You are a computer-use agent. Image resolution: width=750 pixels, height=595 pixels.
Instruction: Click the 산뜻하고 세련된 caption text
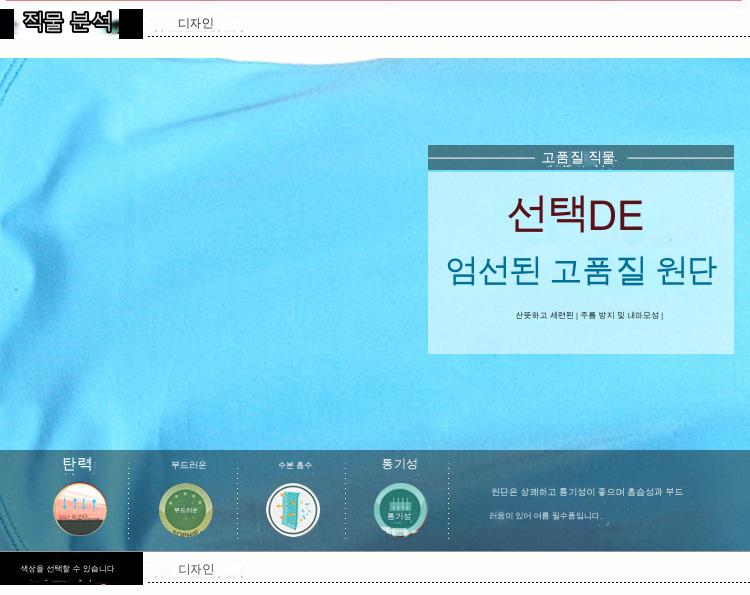pyautogui.click(x=544, y=315)
